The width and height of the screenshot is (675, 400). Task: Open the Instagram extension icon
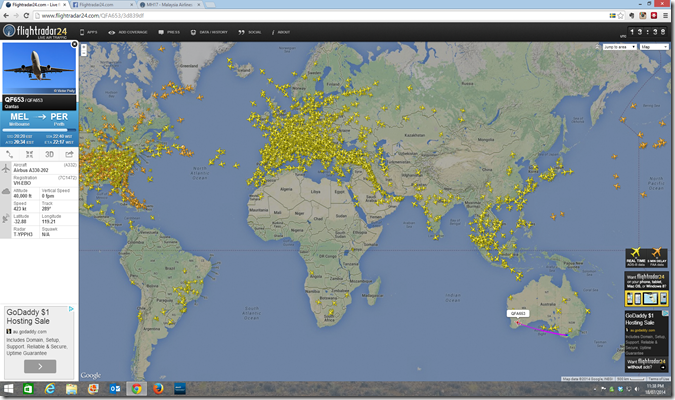coord(643,16)
